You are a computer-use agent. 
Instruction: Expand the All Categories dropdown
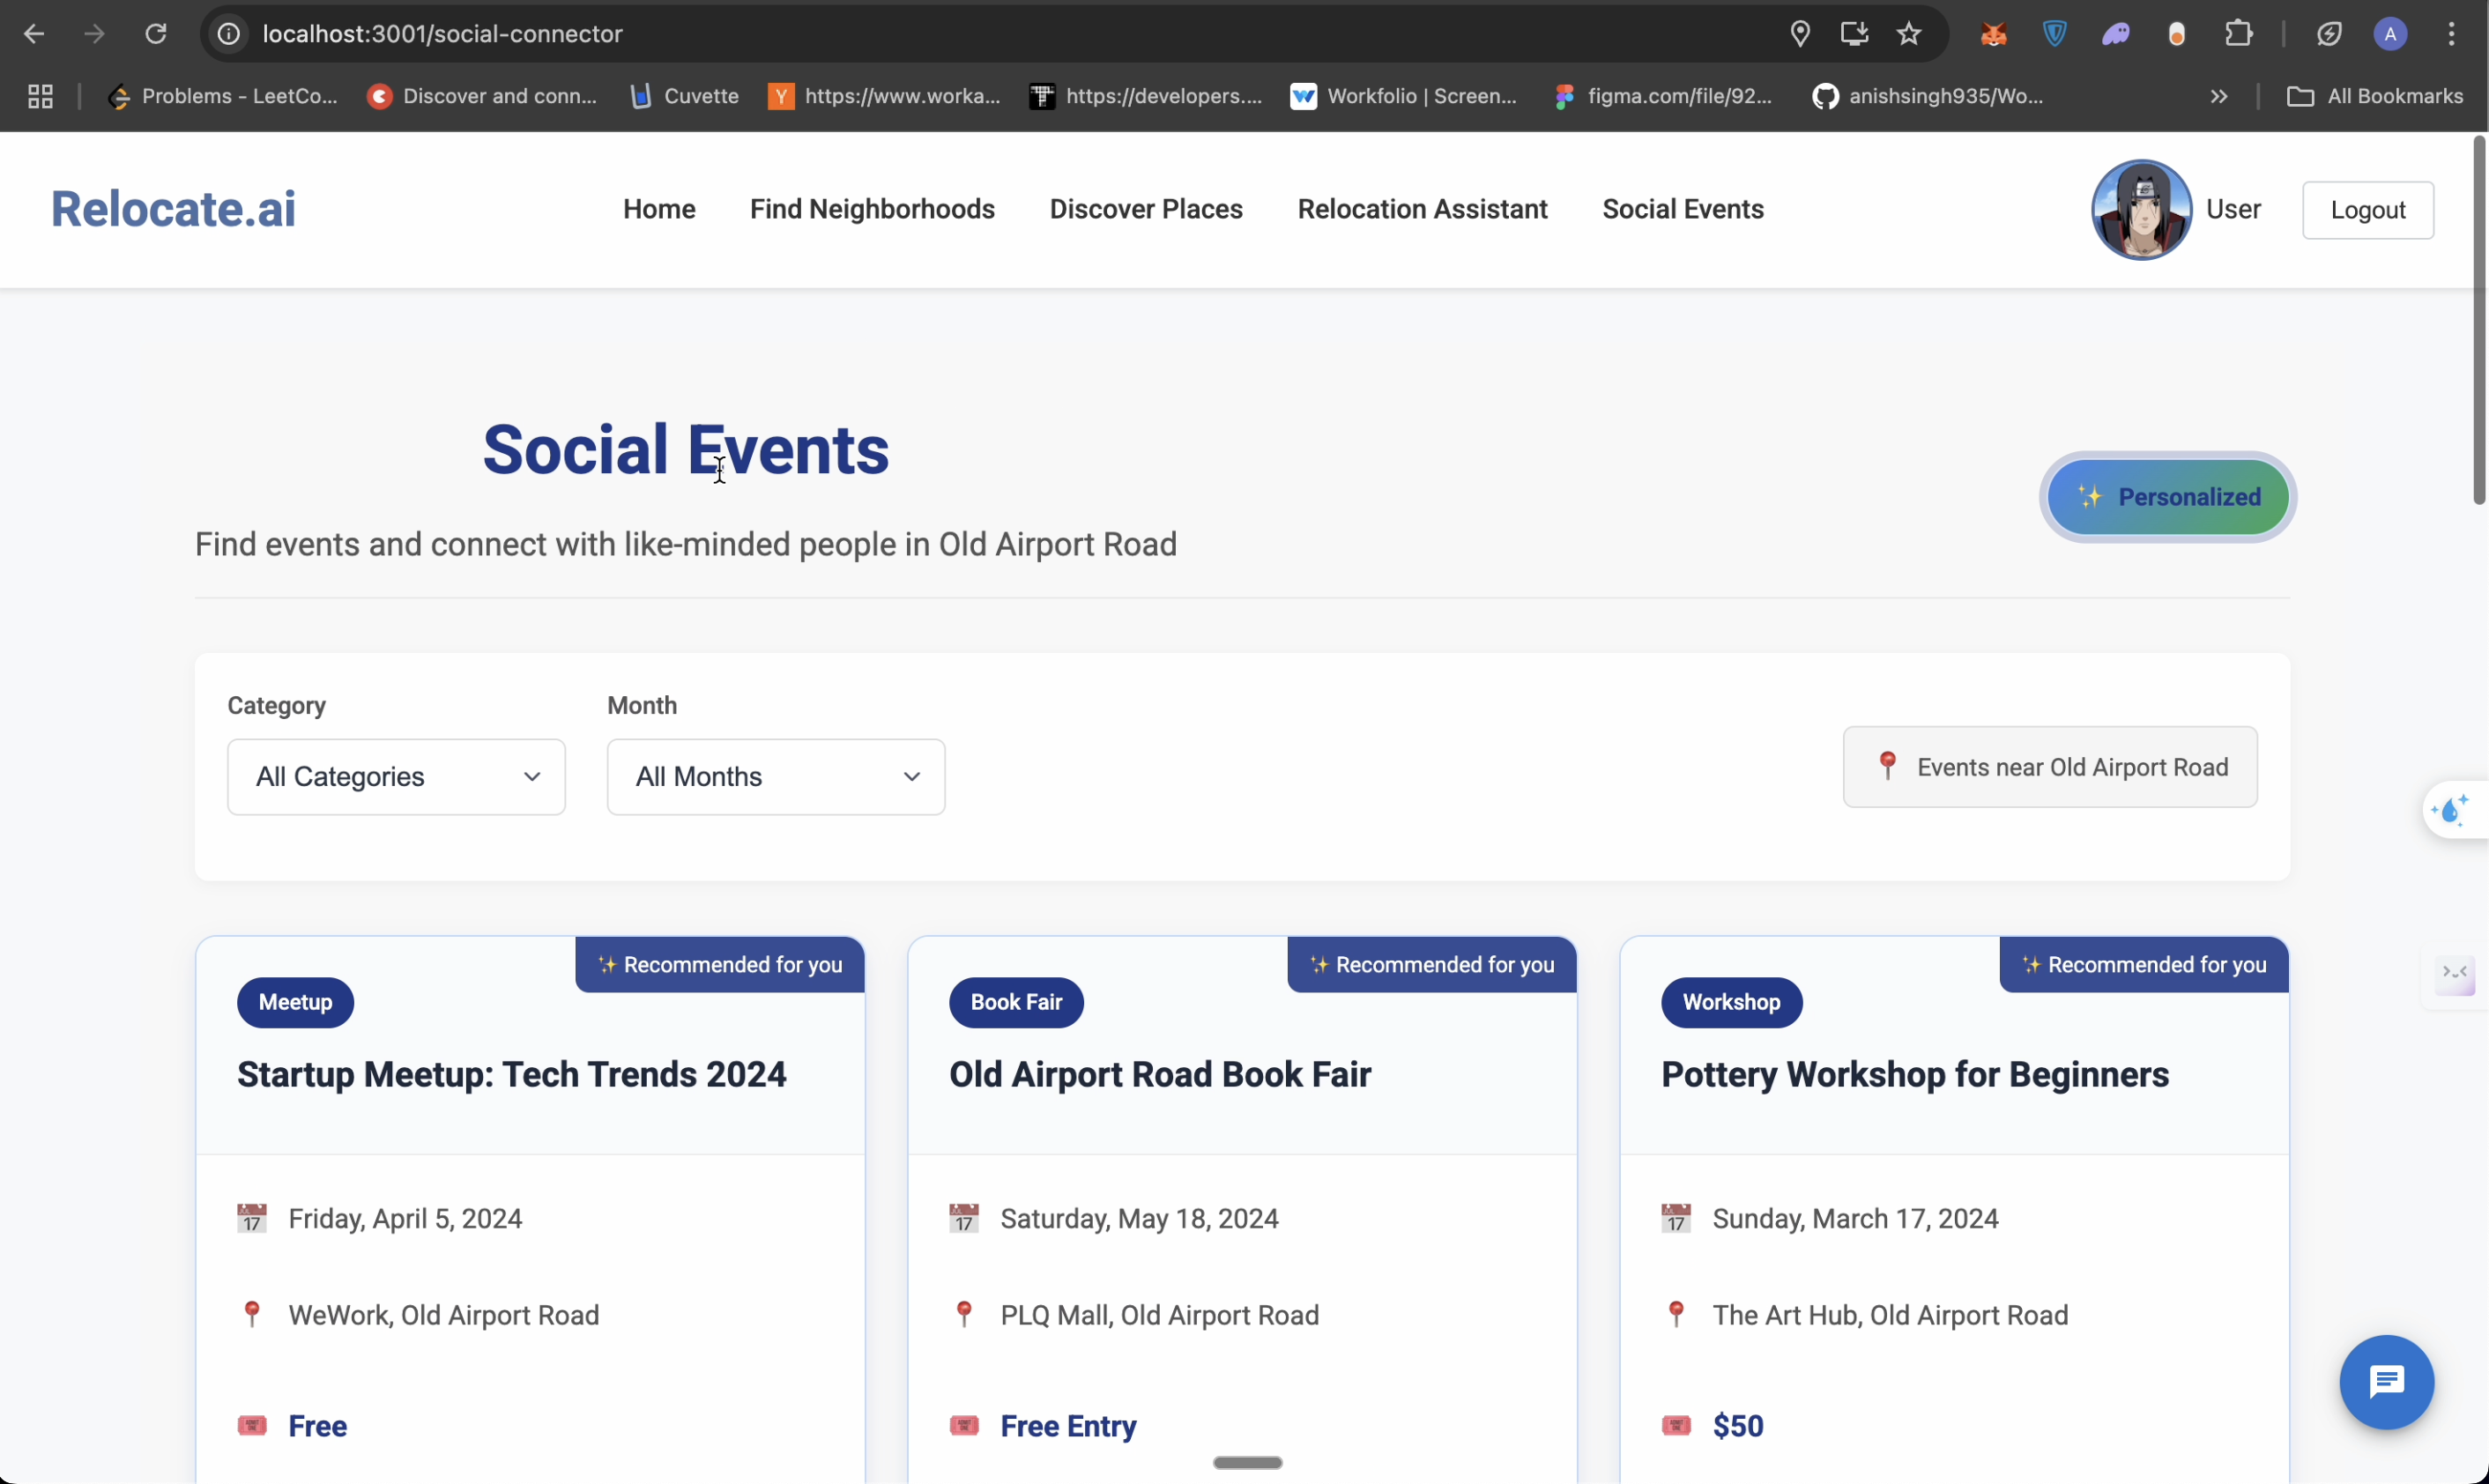pyautogui.click(x=396, y=777)
